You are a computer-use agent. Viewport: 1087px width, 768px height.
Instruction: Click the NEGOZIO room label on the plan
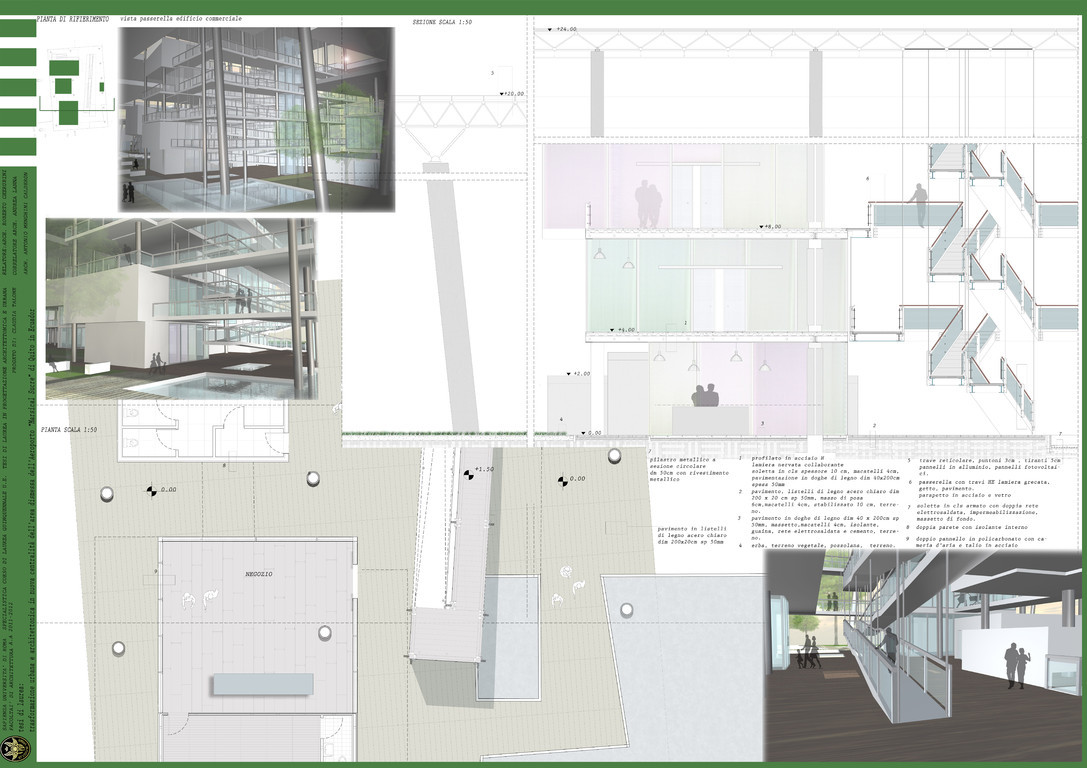[x=260, y=576]
